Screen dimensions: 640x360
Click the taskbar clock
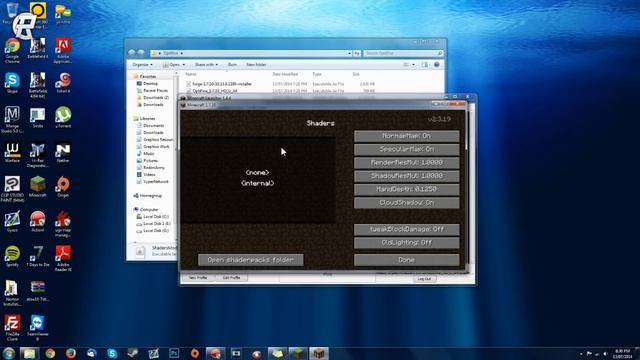pos(623,353)
